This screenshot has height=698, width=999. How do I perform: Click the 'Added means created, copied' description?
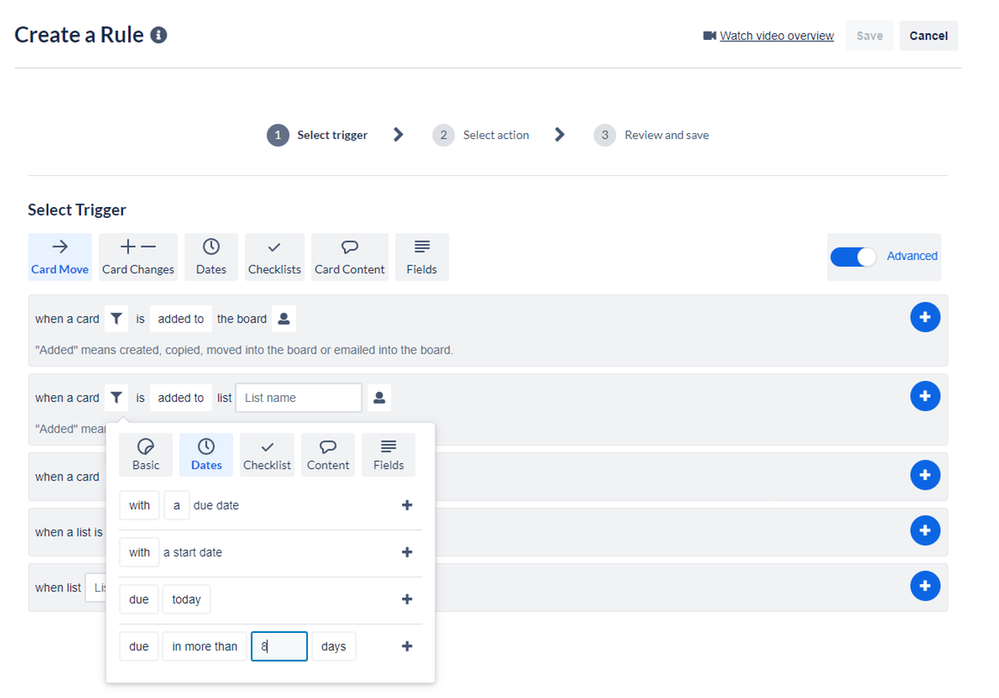click(x=244, y=350)
